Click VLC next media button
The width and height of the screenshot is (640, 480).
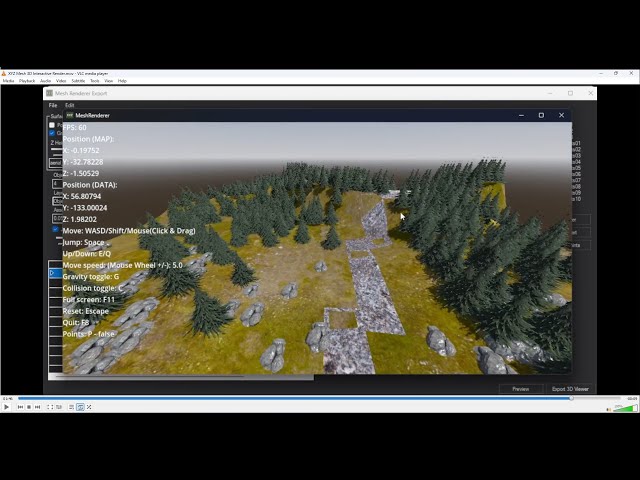38,407
